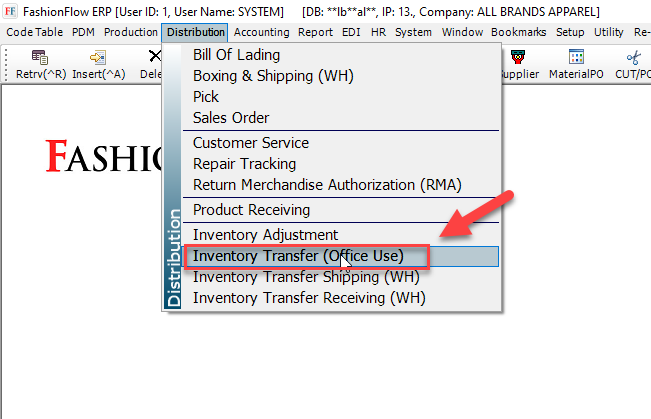
Task: Click the CUT/PO scissors icon
Action: pyautogui.click(x=632, y=58)
